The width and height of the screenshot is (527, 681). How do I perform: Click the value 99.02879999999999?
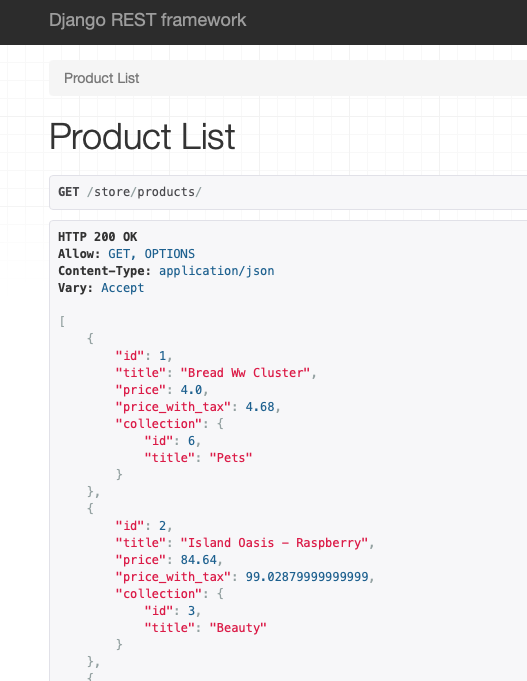(307, 576)
